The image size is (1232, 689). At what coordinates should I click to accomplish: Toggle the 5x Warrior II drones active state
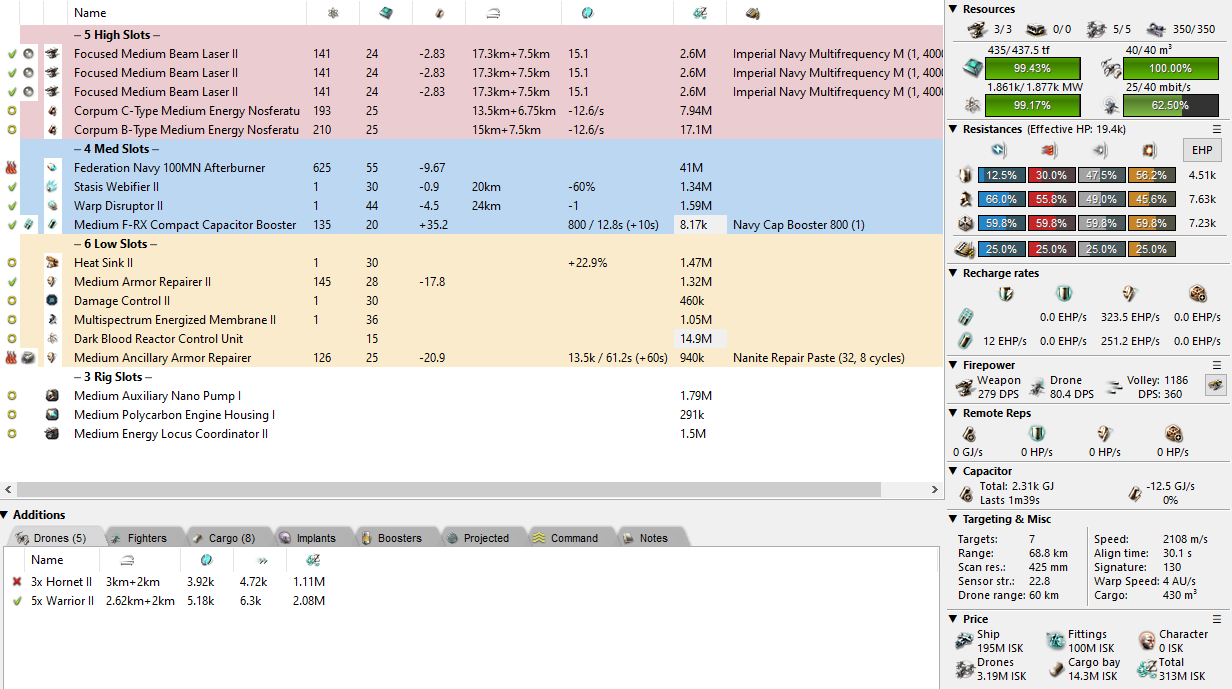pos(16,601)
